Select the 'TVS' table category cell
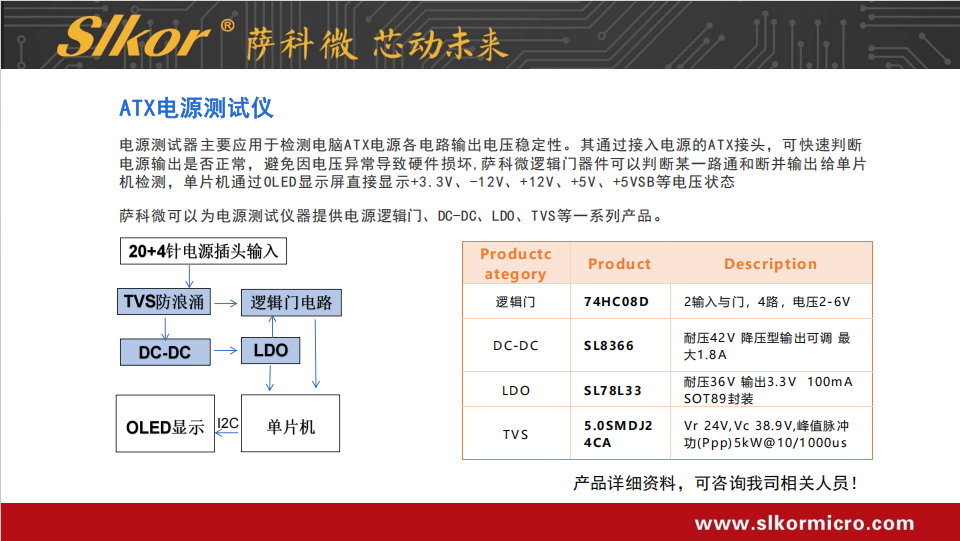The height and width of the screenshot is (541, 960). [516, 434]
